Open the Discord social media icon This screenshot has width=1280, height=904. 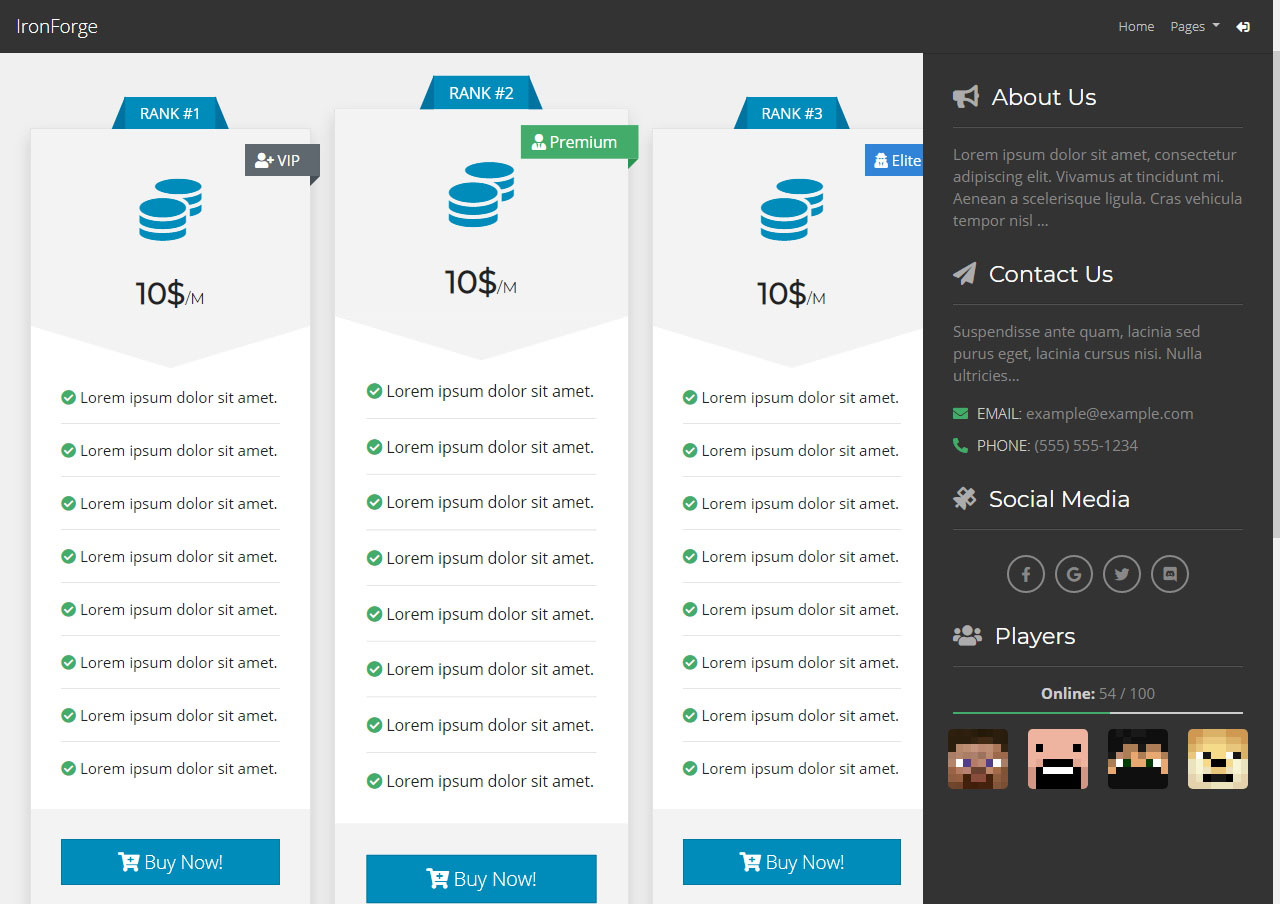pyautogui.click(x=1169, y=574)
